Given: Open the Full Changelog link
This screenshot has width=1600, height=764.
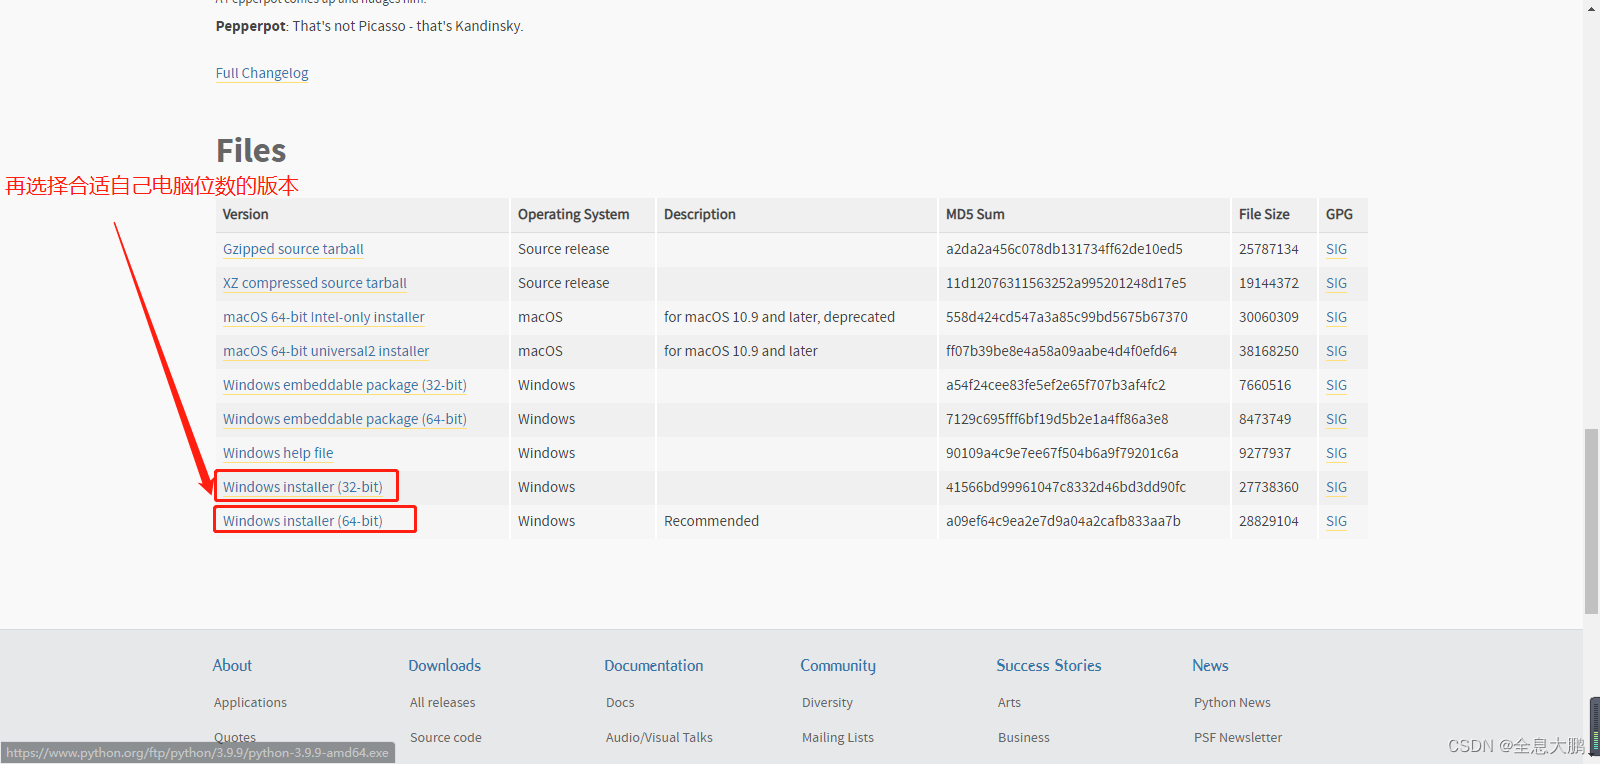Looking at the screenshot, I should coord(262,73).
